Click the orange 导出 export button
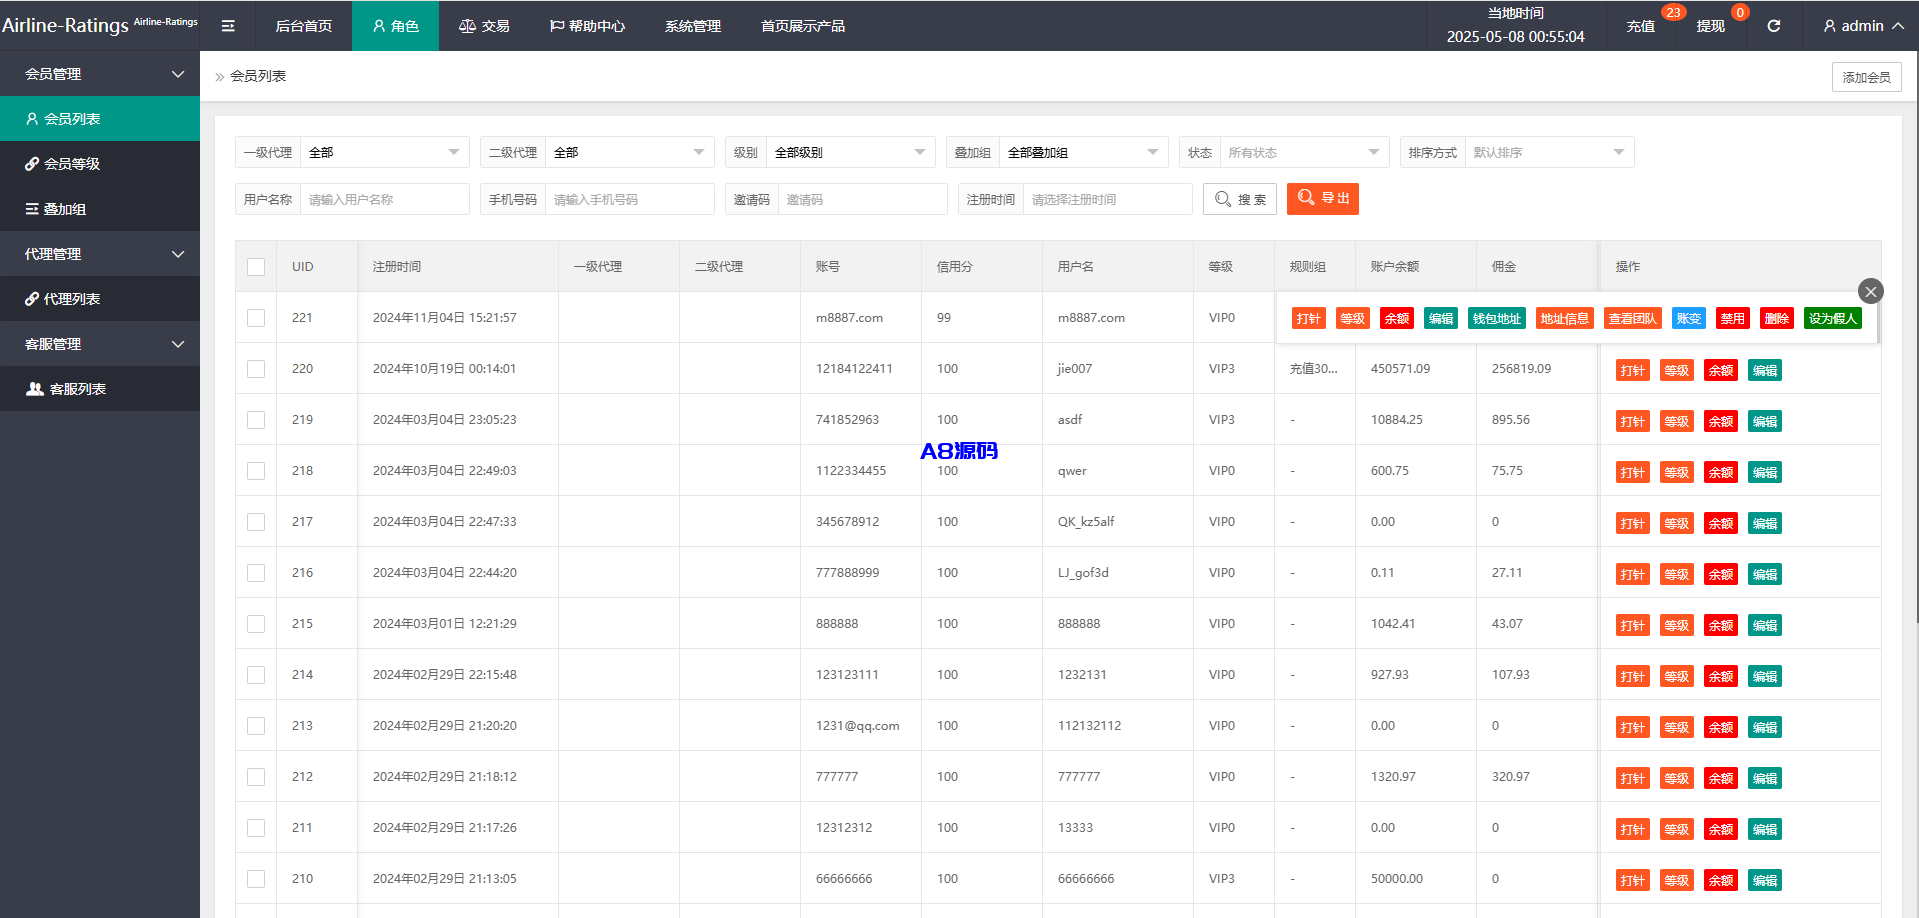Screen dimensions: 1919x918 1323,199
